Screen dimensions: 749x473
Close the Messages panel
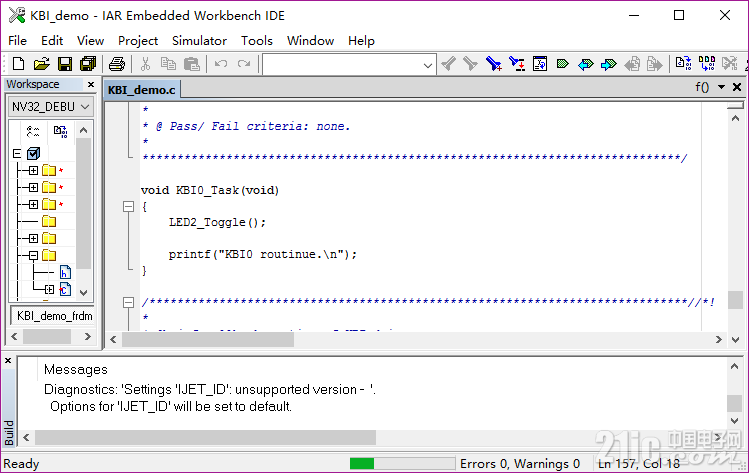(8, 361)
